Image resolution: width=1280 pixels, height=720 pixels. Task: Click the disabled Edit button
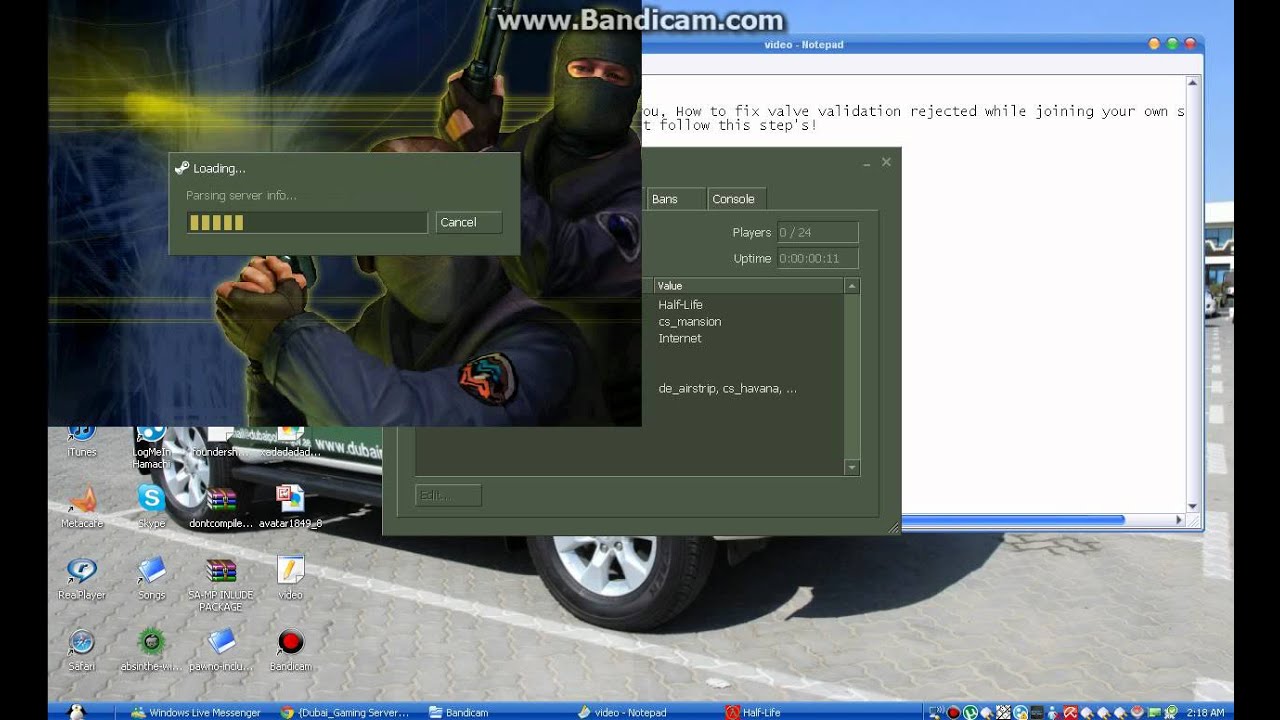[448, 495]
